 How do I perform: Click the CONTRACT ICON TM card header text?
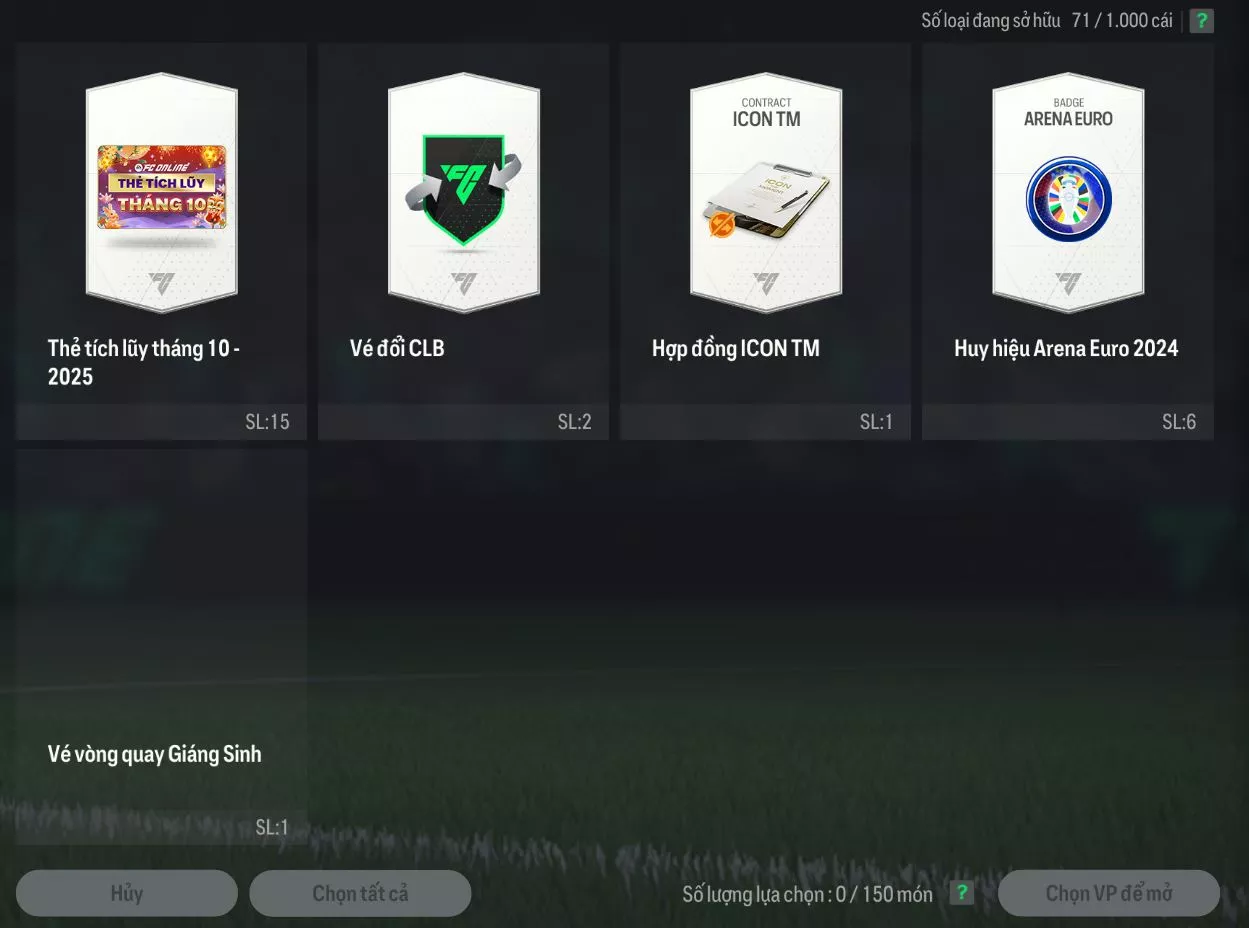coord(766,113)
